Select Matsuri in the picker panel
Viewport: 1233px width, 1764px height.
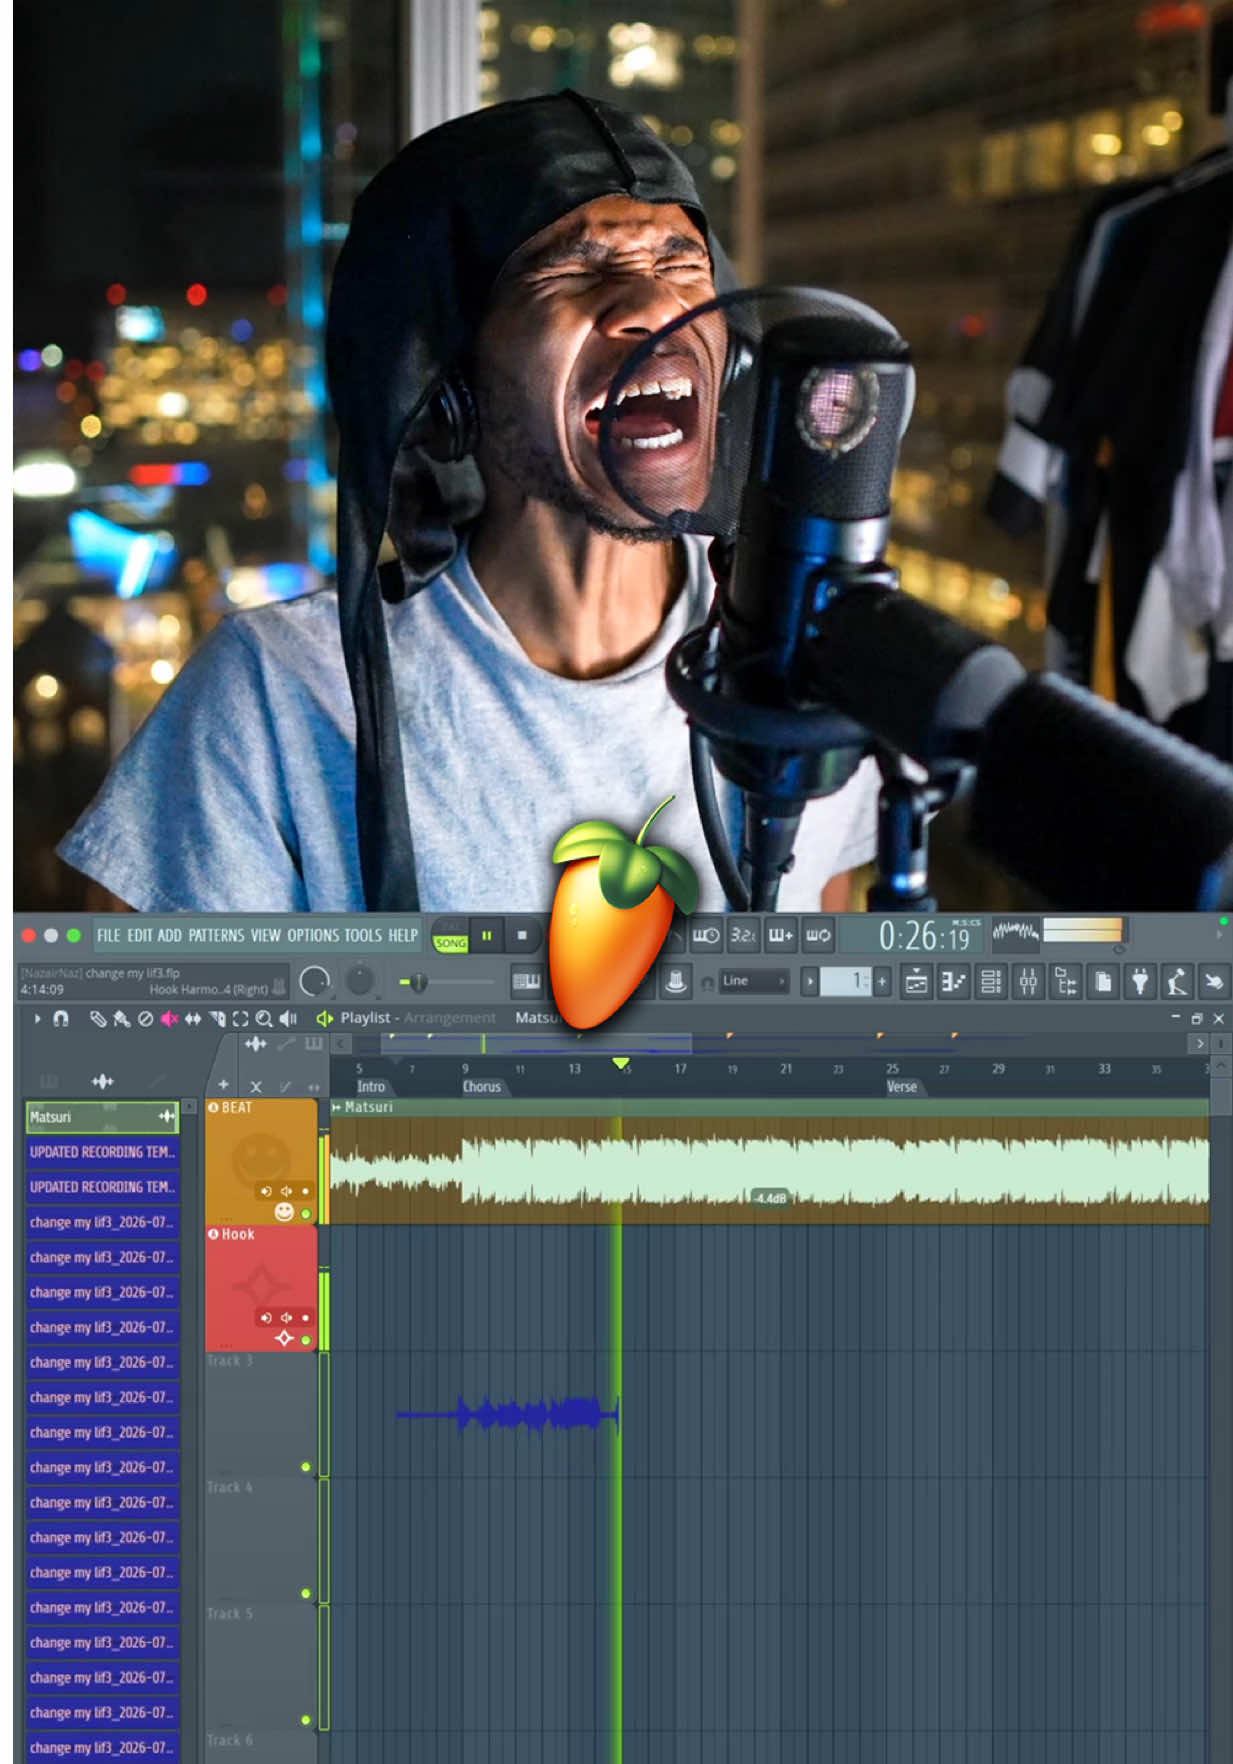pyautogui.click(x=102, y=1117)
